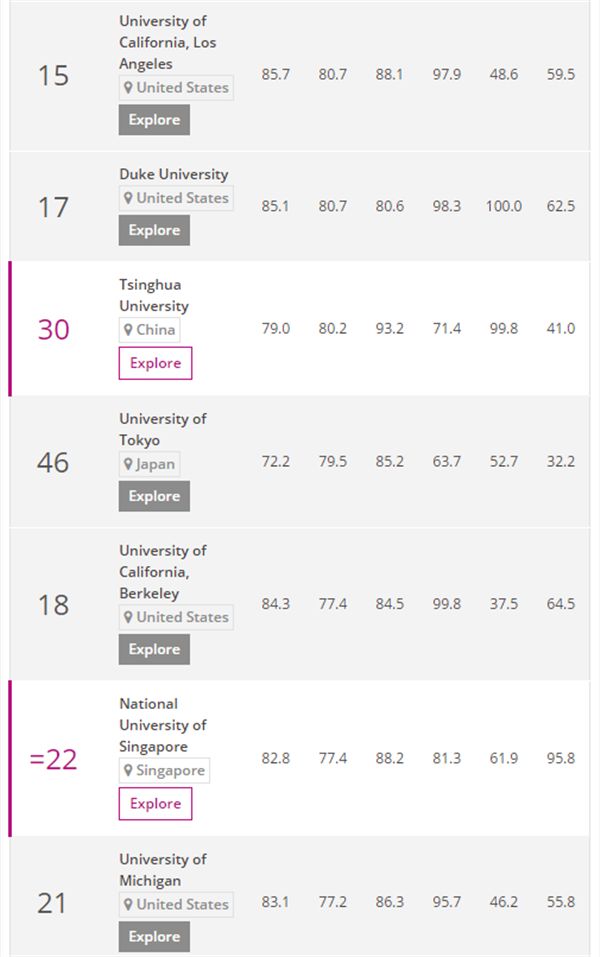Open the Tsinghua University name link
This screenshot has width=600, height=957.
coord(154,295)
